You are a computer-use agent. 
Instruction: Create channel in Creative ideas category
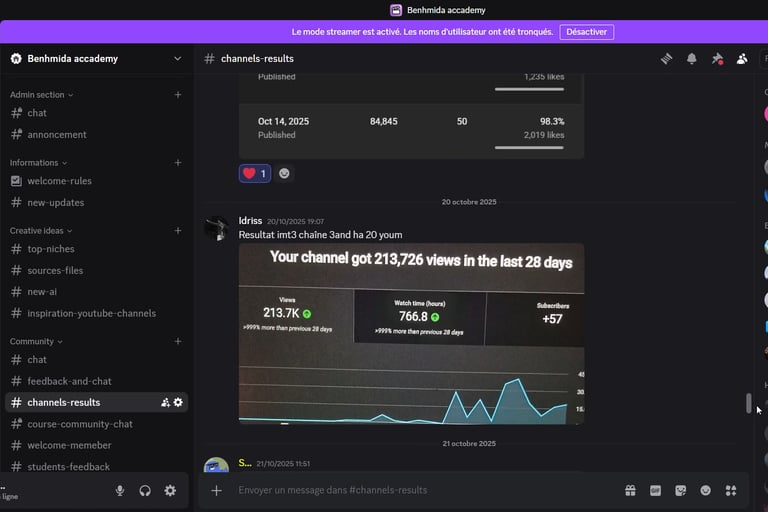point(178,231)
